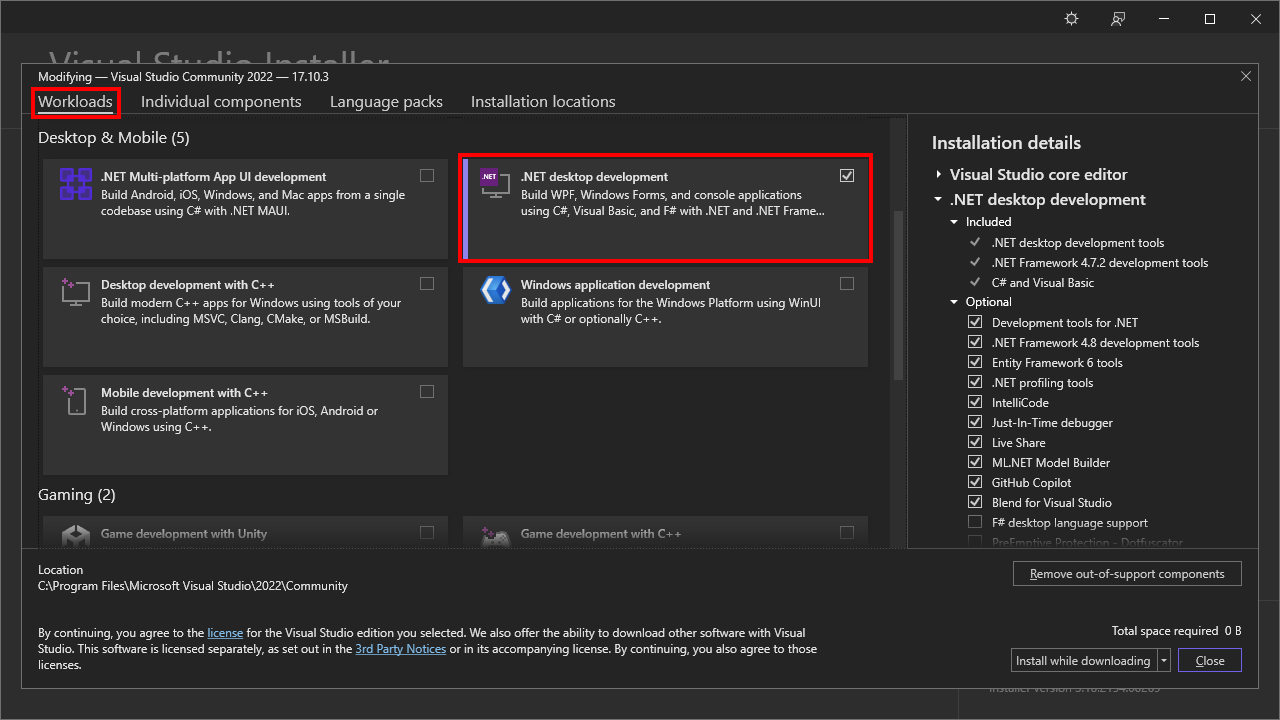Select .NET Framework 4.7.2 development tools item
Image resolution: width=1280 pixels, height=720 pixels.
[x=1100, y=262]
